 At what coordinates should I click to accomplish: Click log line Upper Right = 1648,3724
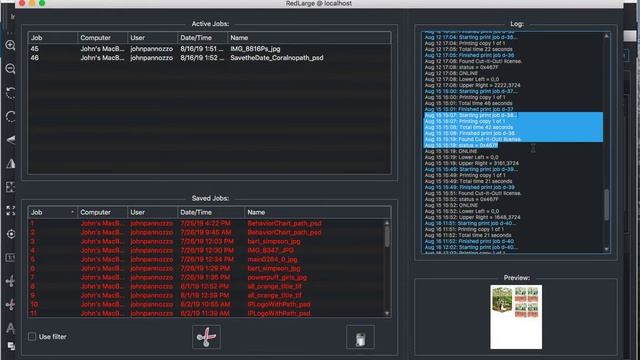(x=472, y=217)
